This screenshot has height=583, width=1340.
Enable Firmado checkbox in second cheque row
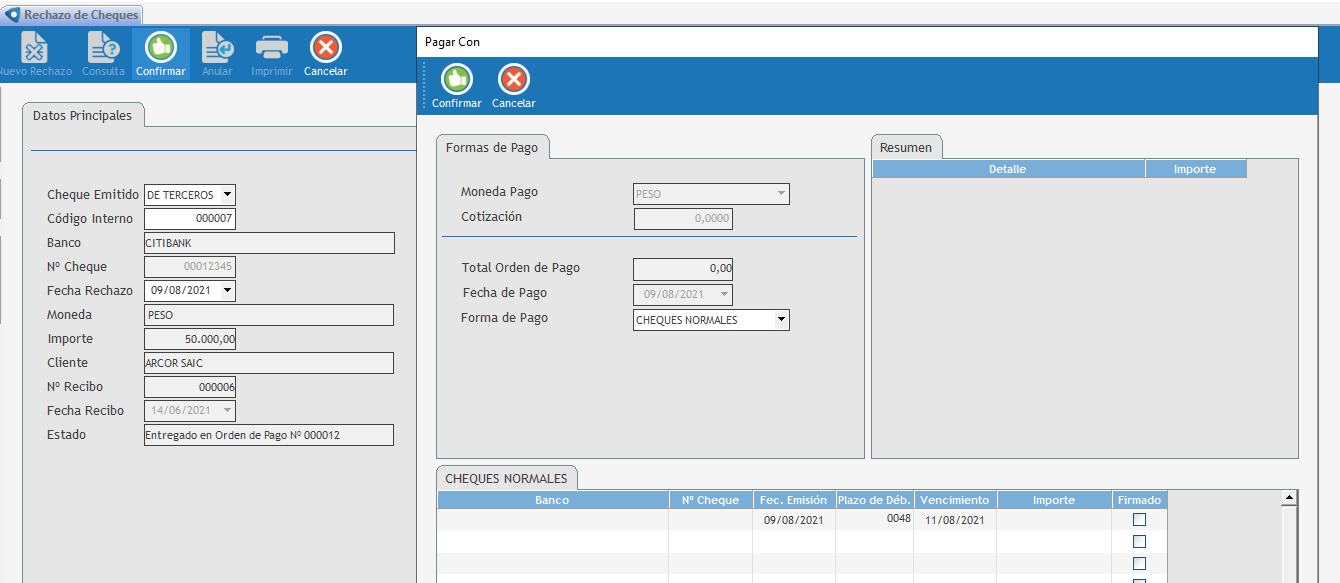coord(1139,542)
